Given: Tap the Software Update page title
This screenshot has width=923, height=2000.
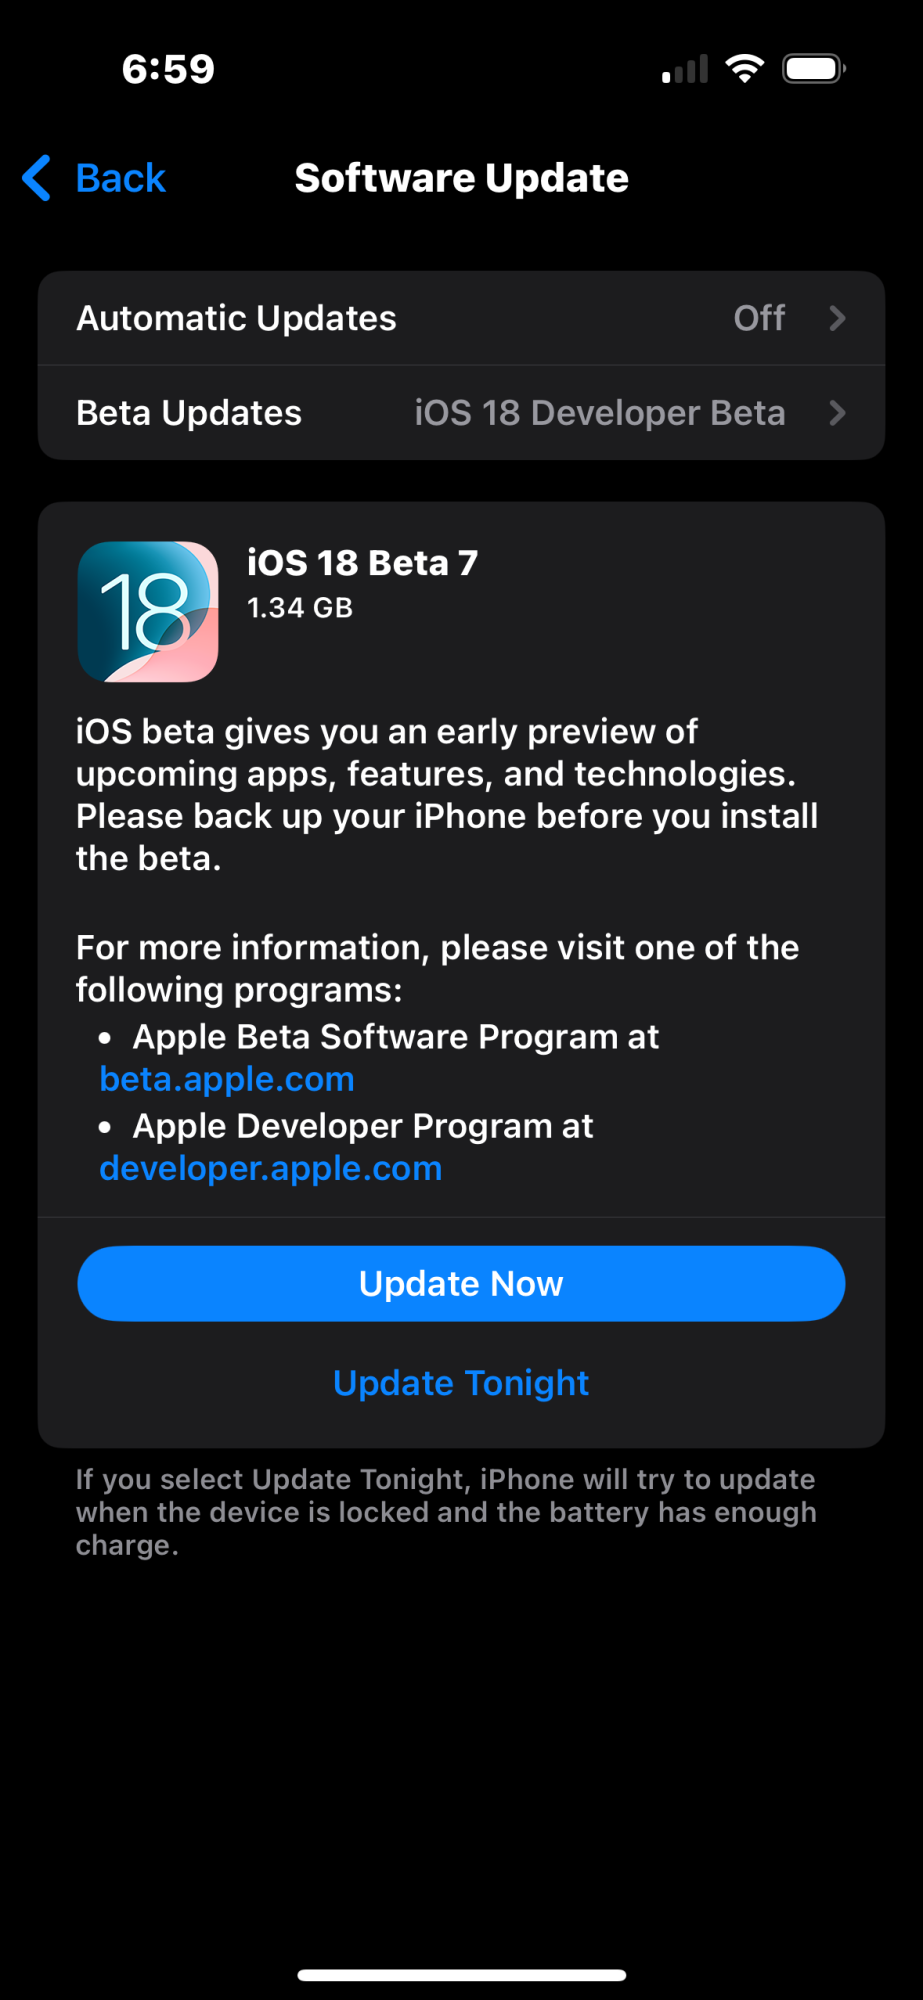Looking at the screenshot, I should click(461, 178).
